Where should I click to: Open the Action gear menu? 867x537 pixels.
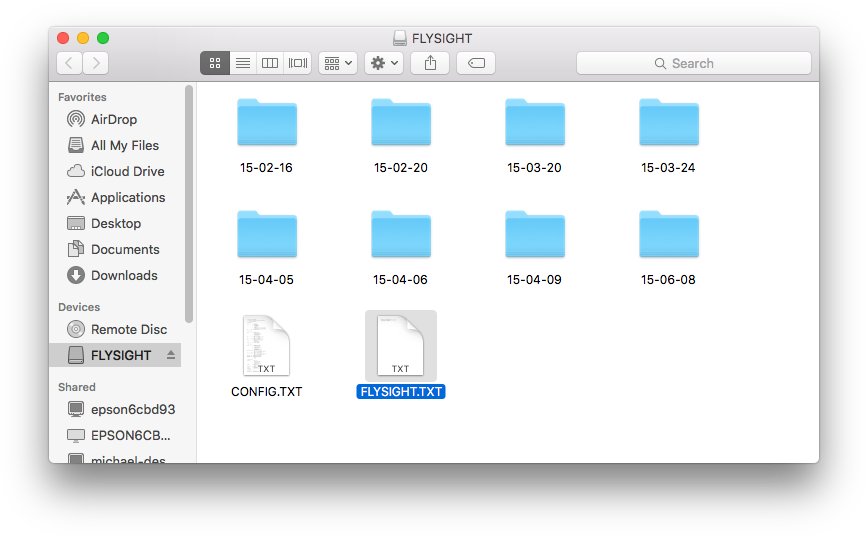[384, 63]
